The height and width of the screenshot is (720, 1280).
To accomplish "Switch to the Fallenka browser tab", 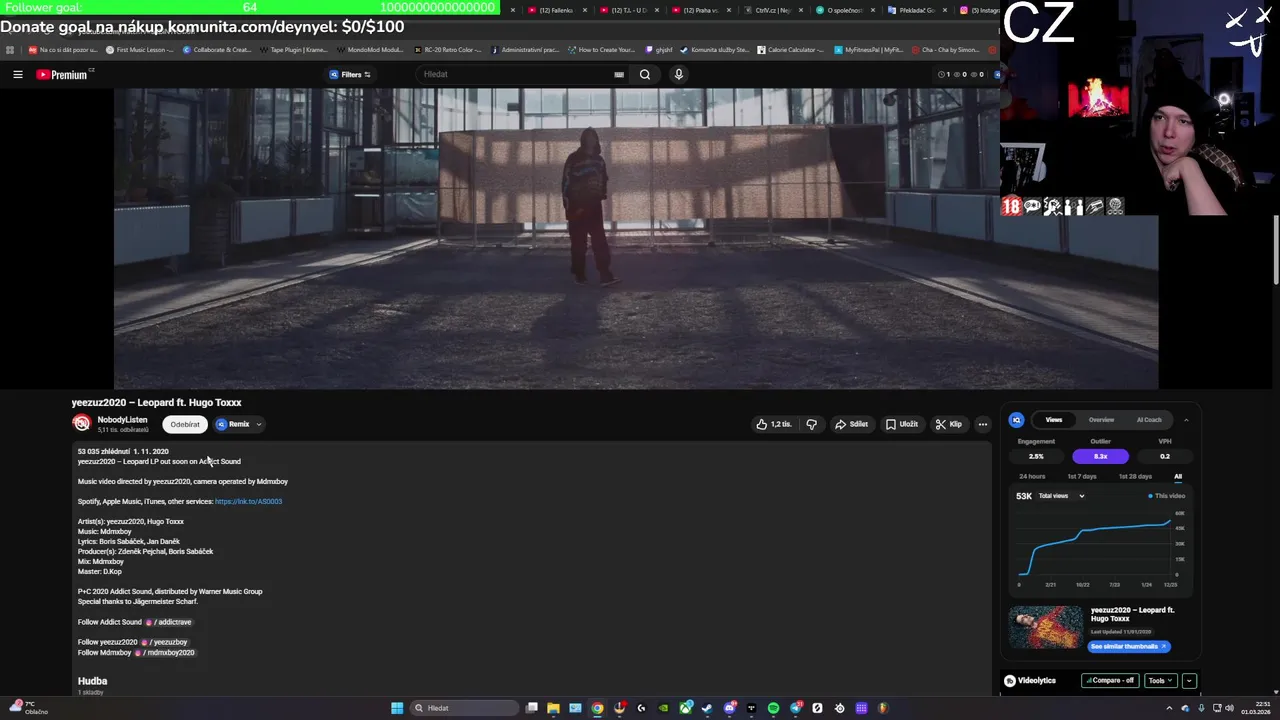I will click(x=555, y=10).
